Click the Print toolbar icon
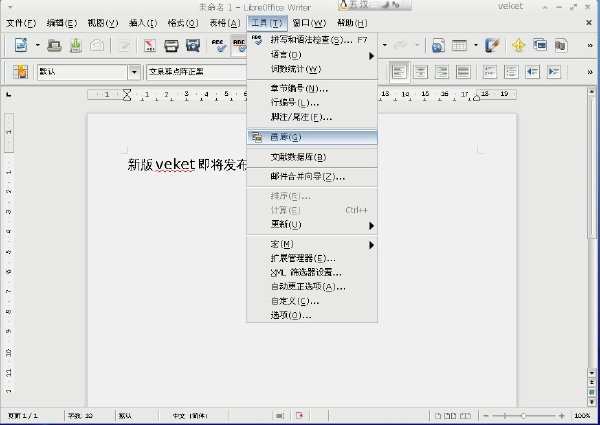Screen dimensions: 600x425 [x=171, y=46]
